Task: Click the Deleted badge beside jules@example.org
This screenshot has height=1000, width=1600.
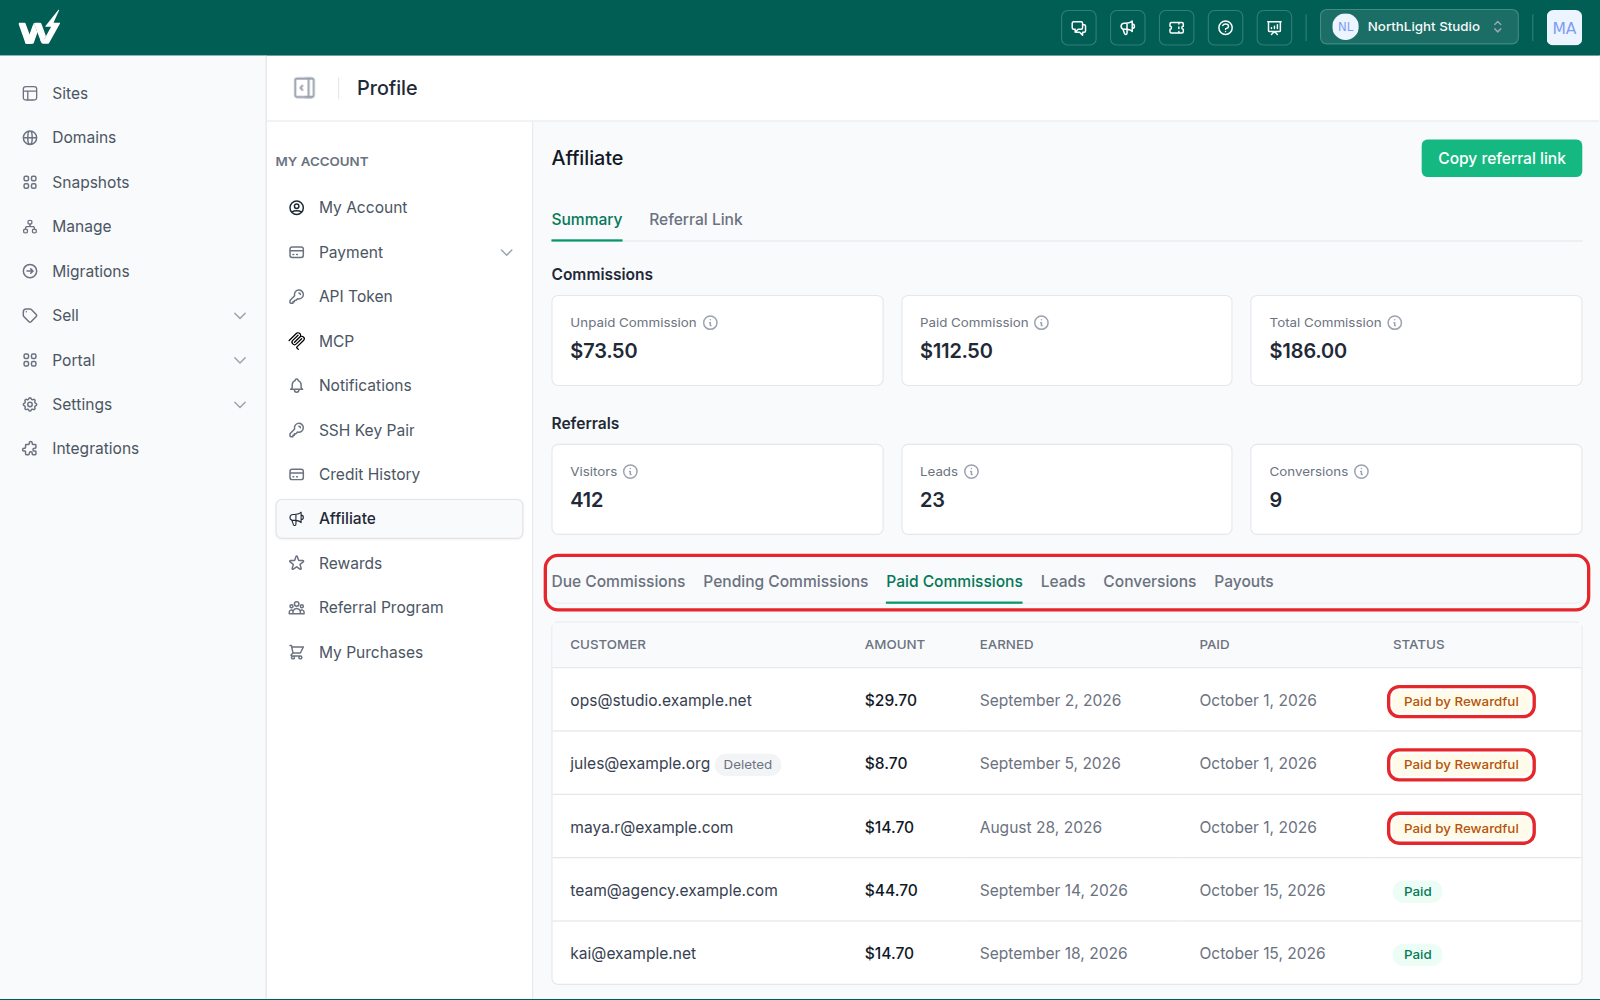Action: pos(748,765)
